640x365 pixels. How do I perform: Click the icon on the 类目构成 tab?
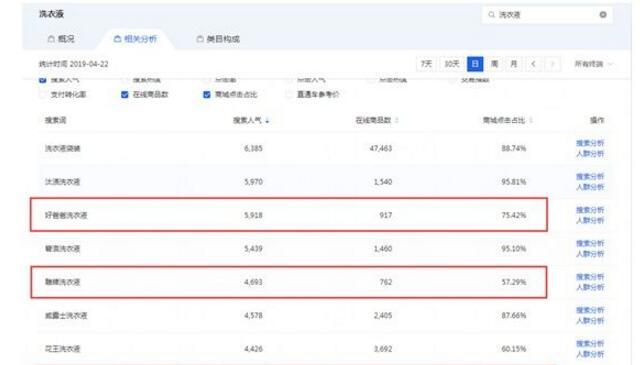click(x=200, y=39)
